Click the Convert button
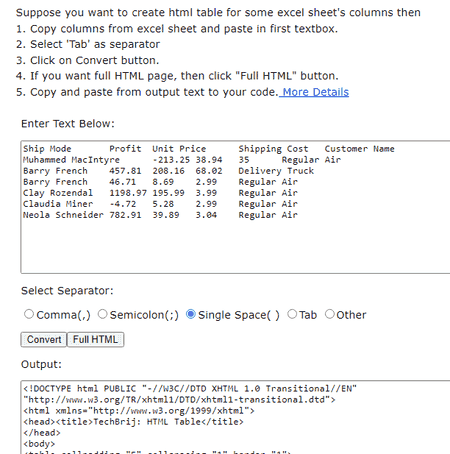 (44, 340)
